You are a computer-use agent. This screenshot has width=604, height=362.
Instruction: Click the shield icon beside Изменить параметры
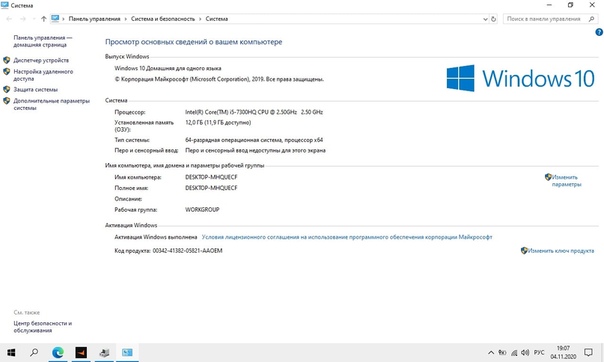click(x=548, y=177)
